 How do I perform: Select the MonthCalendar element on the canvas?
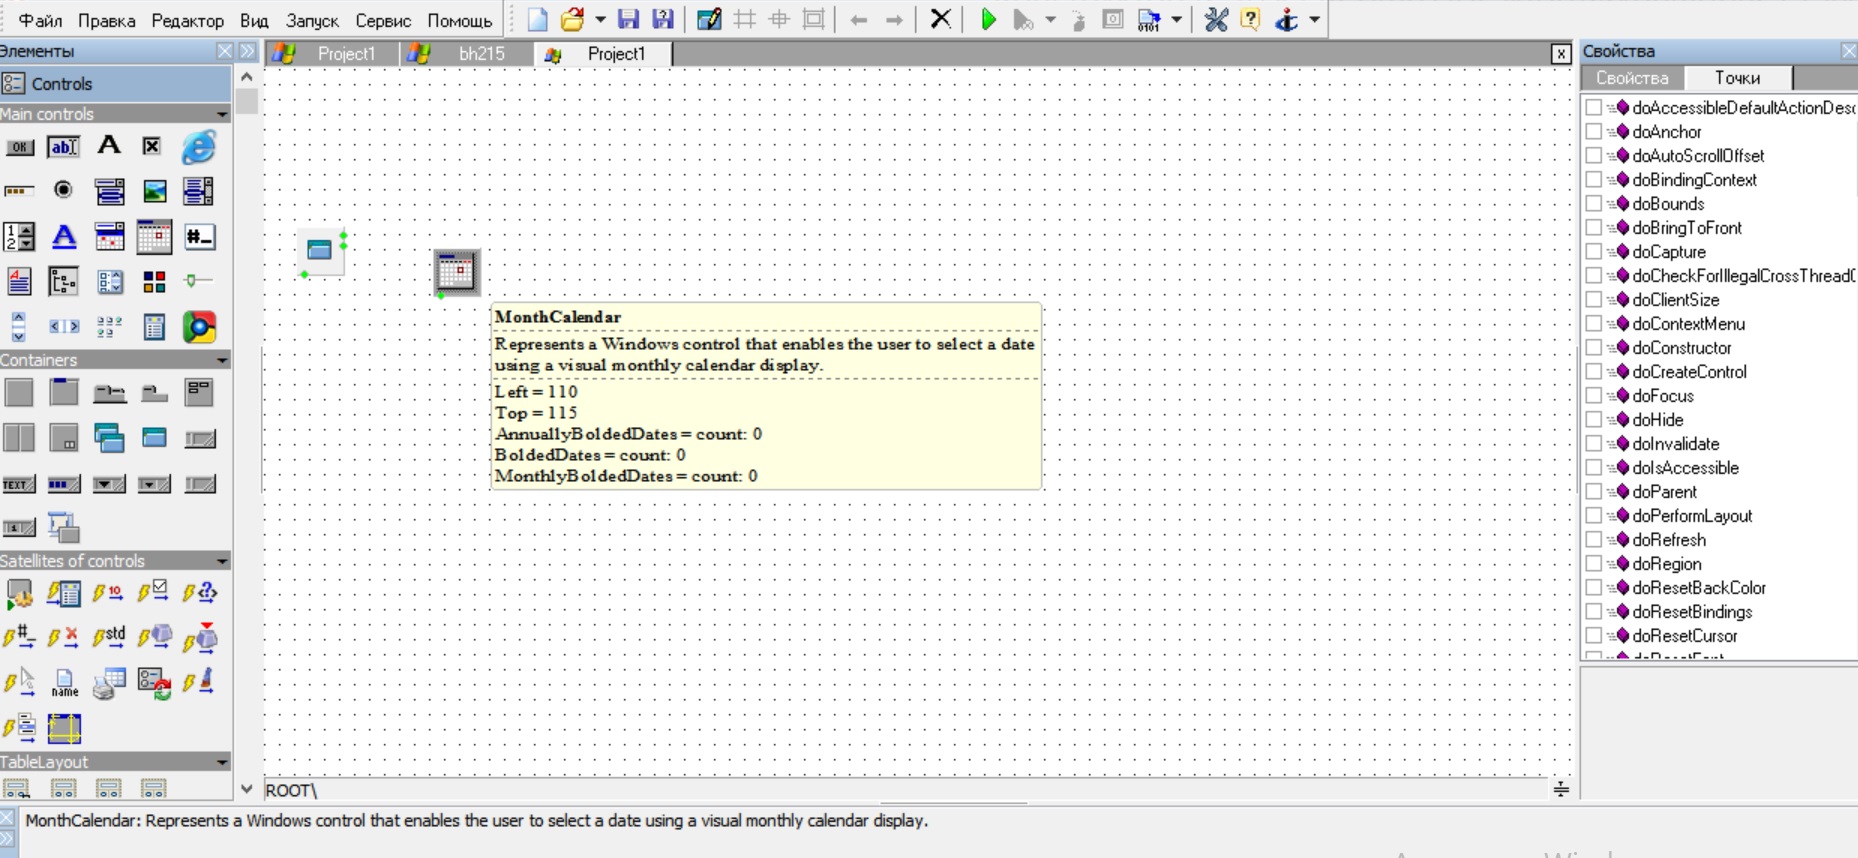[x=456, y=272]
